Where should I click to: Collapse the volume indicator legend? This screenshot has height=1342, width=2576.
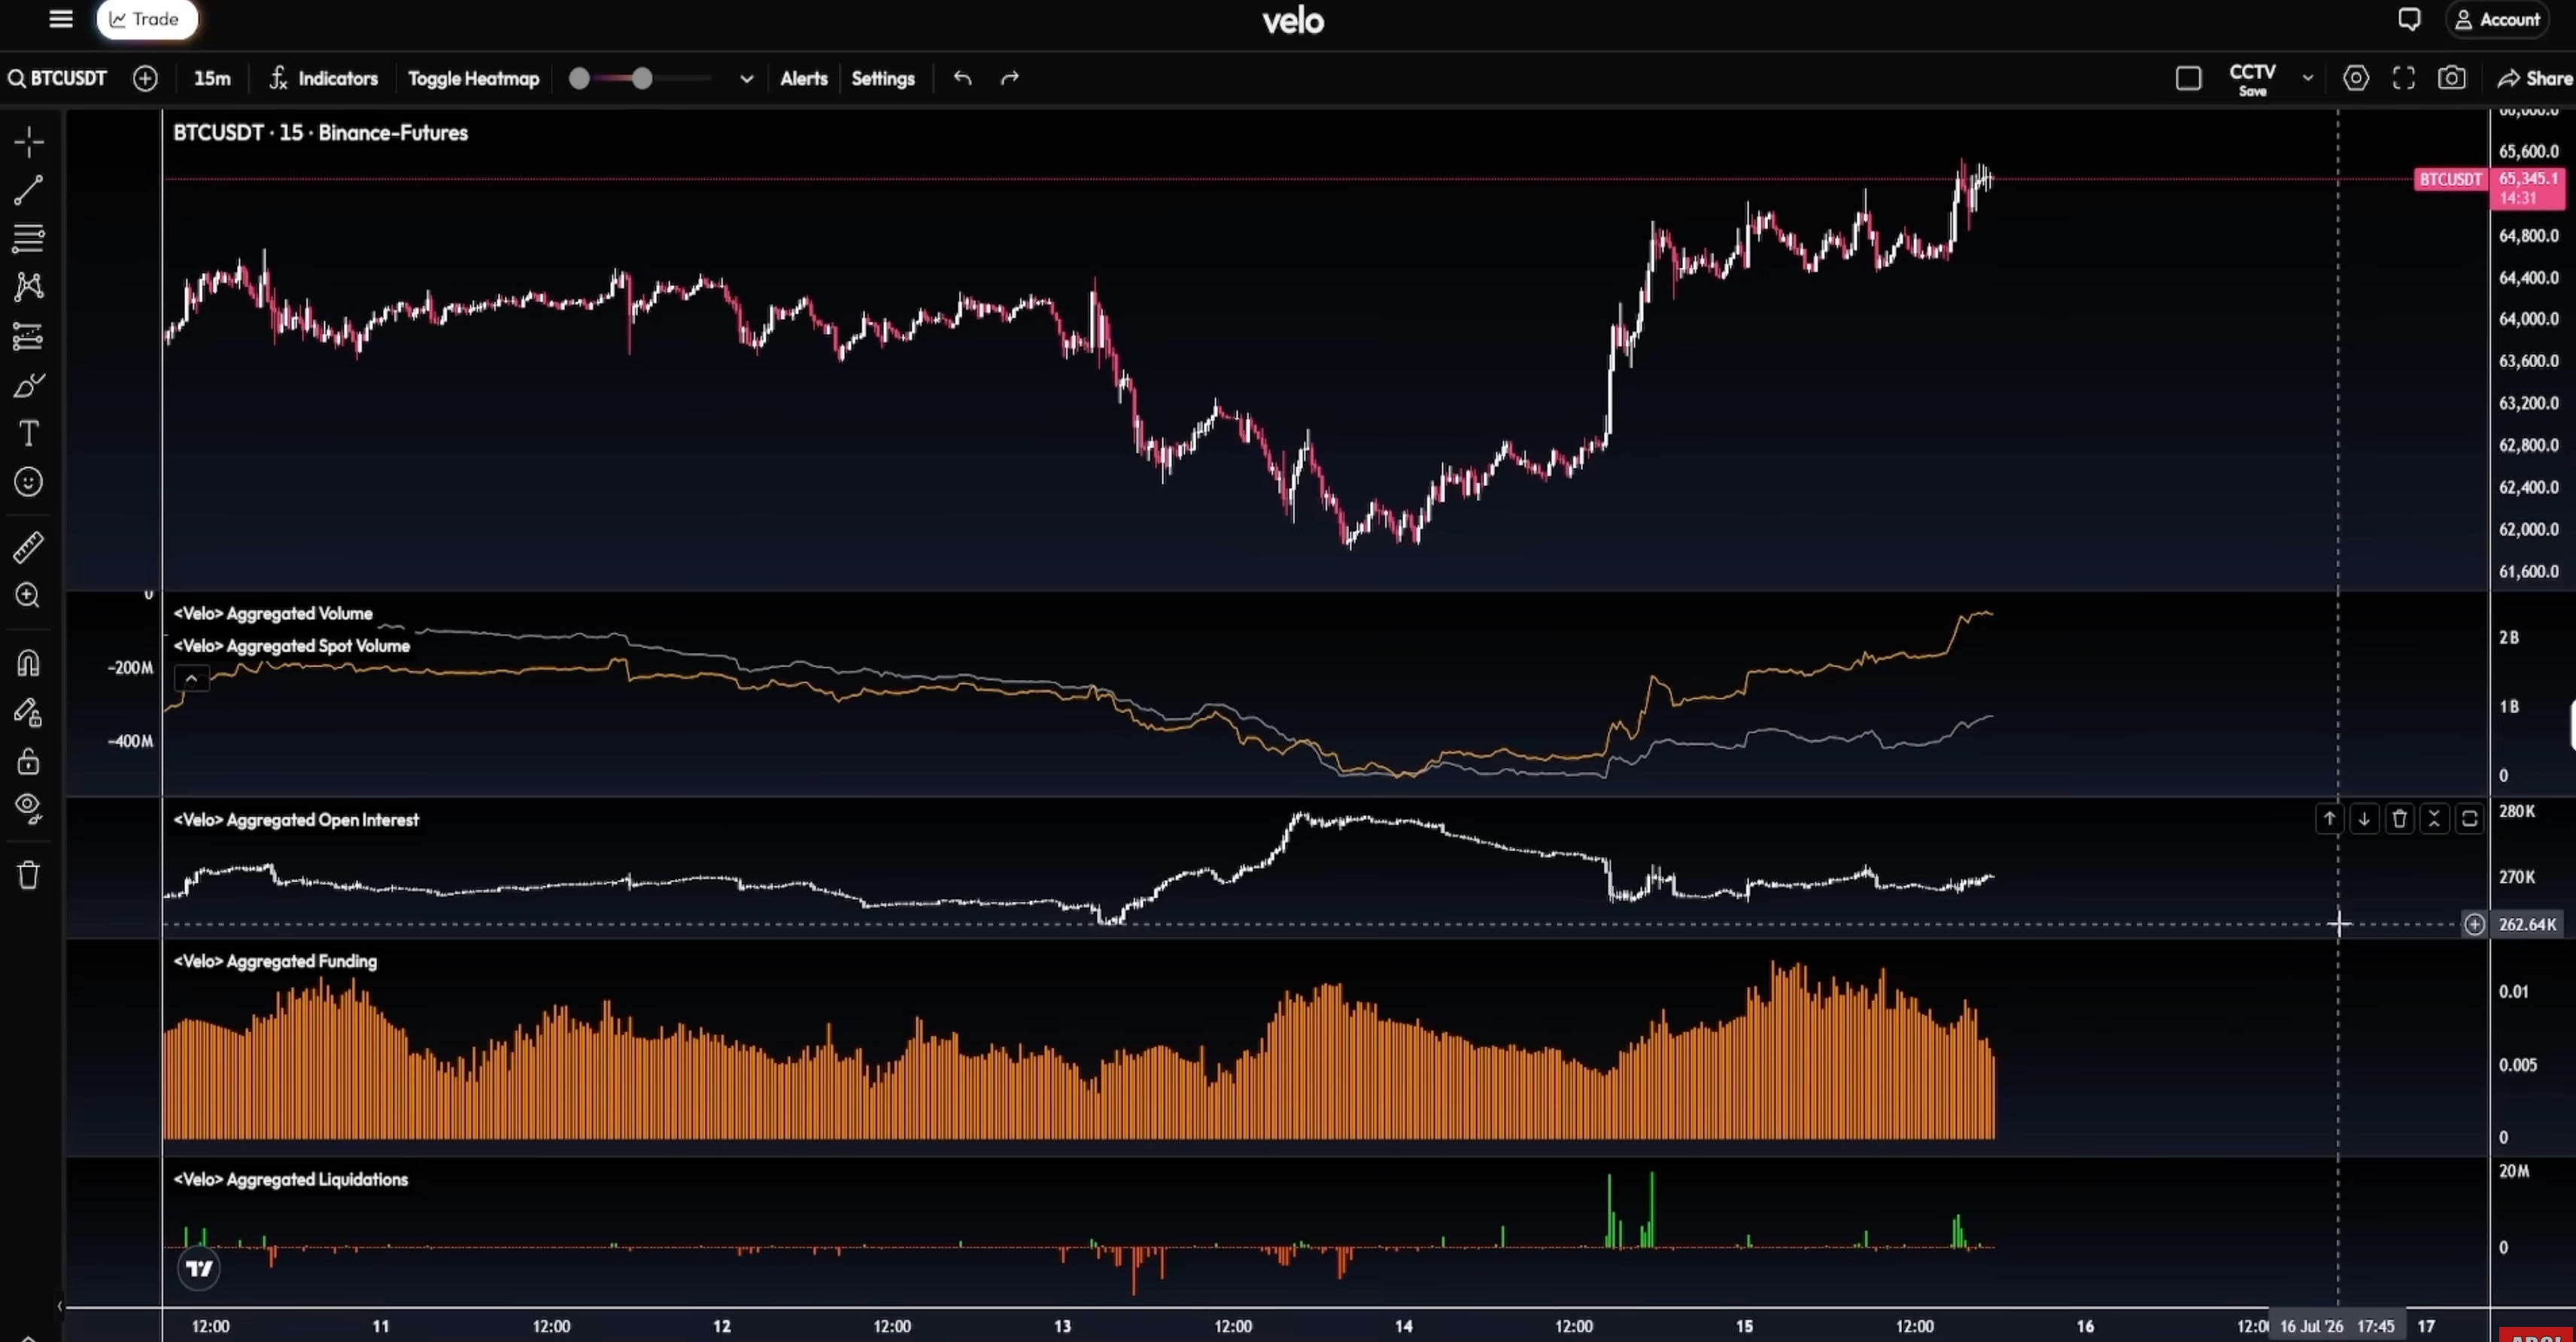pos(191,679)
